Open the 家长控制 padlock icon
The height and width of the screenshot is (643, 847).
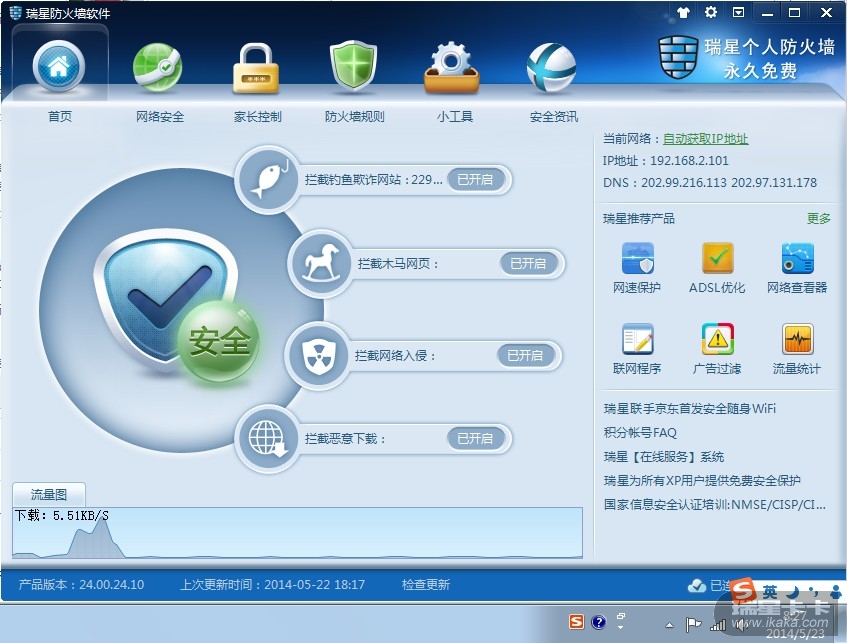click(x=256, y=69)
